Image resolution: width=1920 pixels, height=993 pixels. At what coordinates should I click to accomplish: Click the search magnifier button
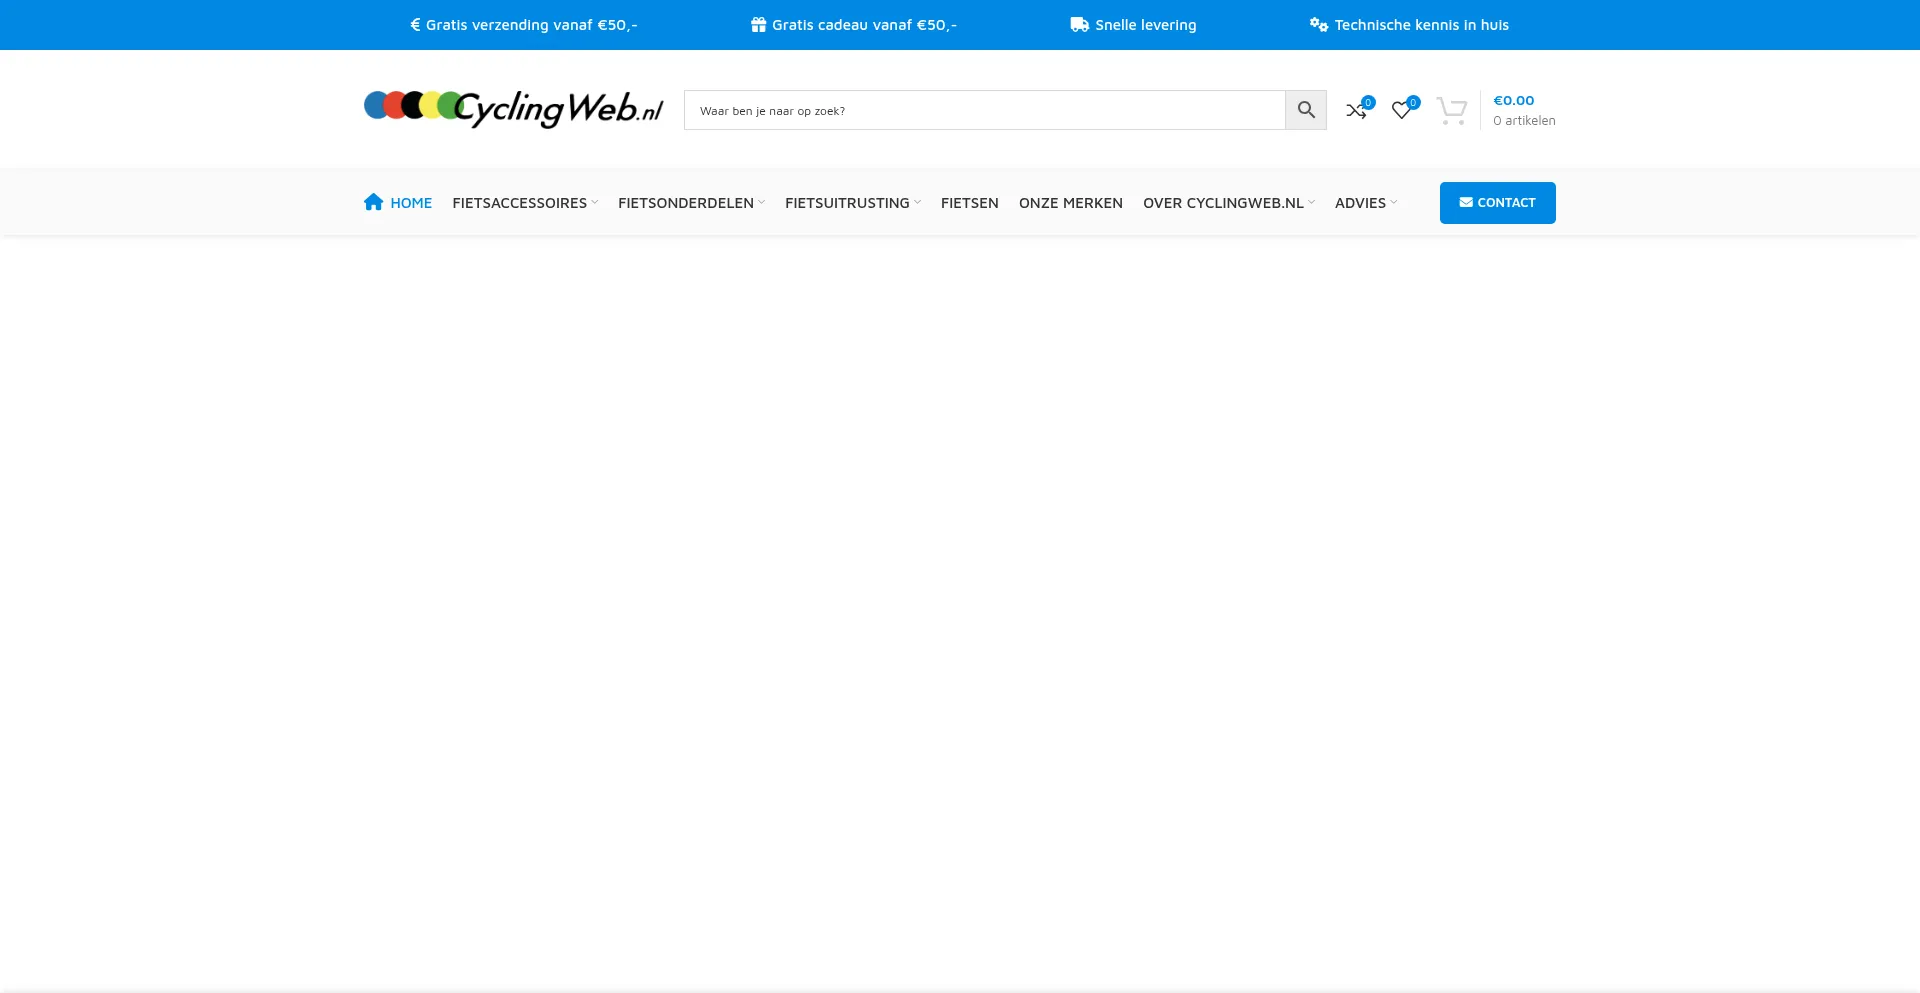click(x=1305, y=110)
